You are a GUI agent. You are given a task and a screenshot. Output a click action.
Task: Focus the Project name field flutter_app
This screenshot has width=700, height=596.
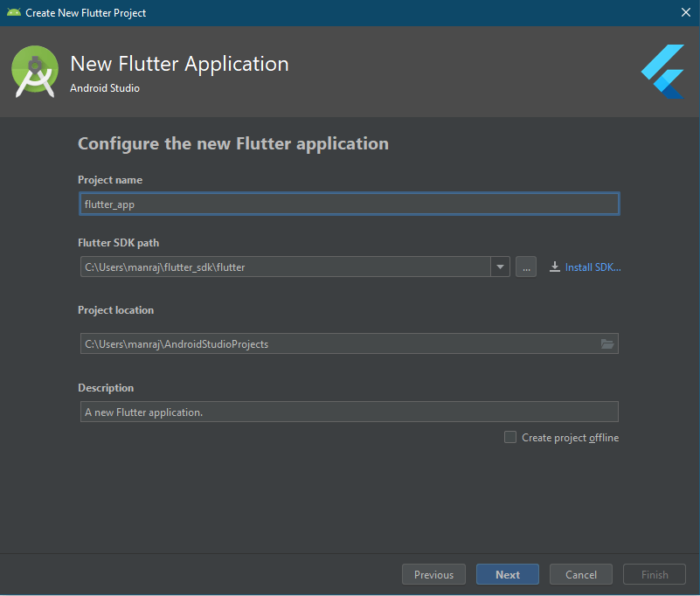tap(349, 204)
